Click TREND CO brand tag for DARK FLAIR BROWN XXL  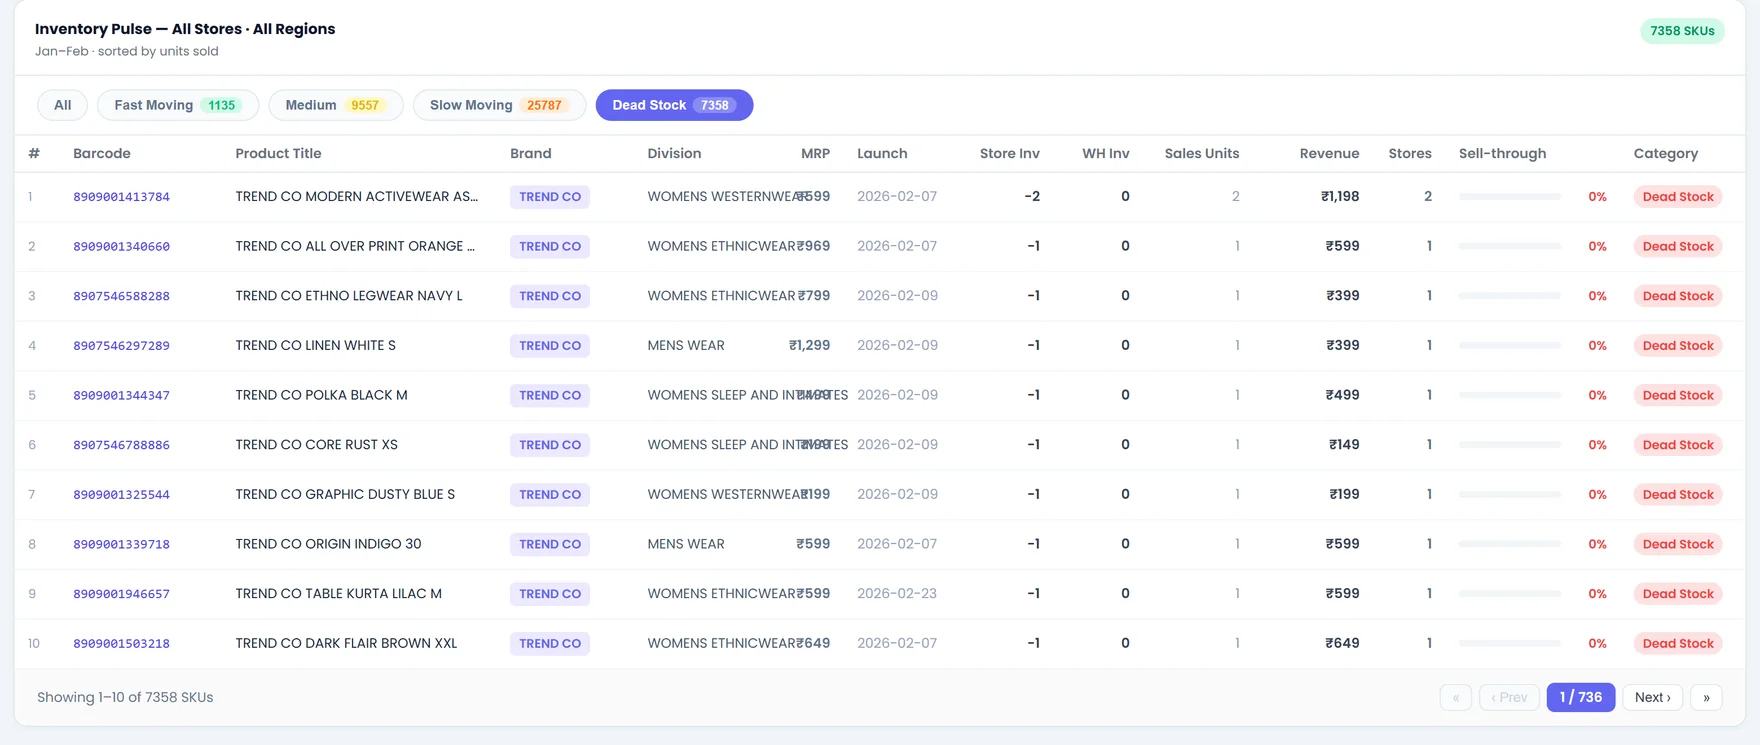point(550,644)
